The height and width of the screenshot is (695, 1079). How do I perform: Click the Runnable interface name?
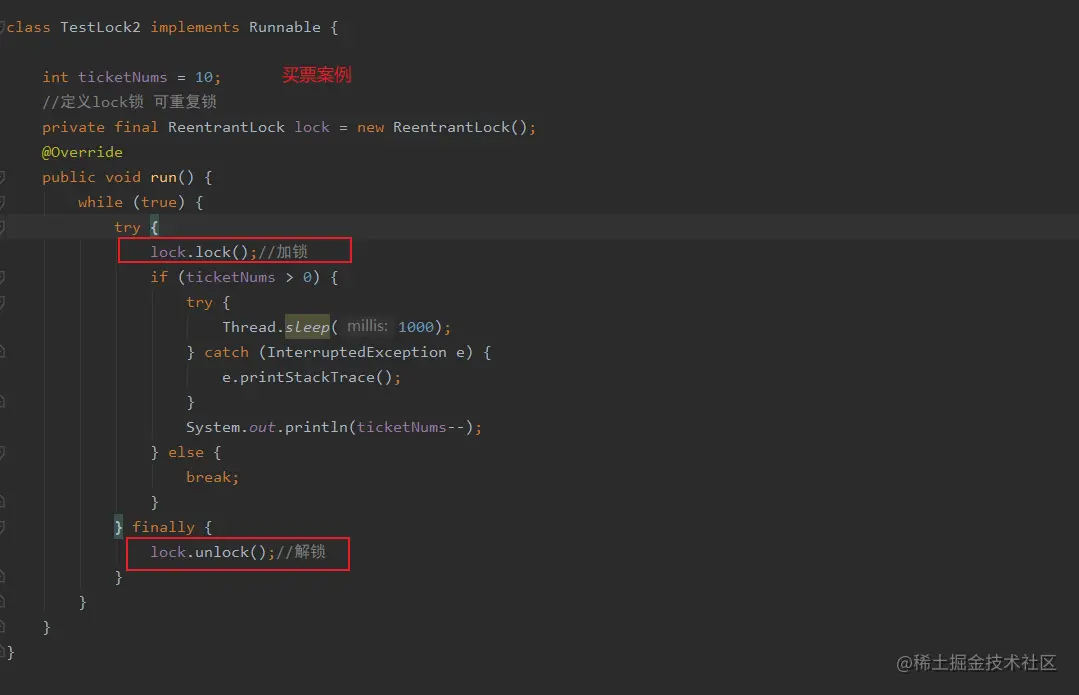click(x=285, y=28)
